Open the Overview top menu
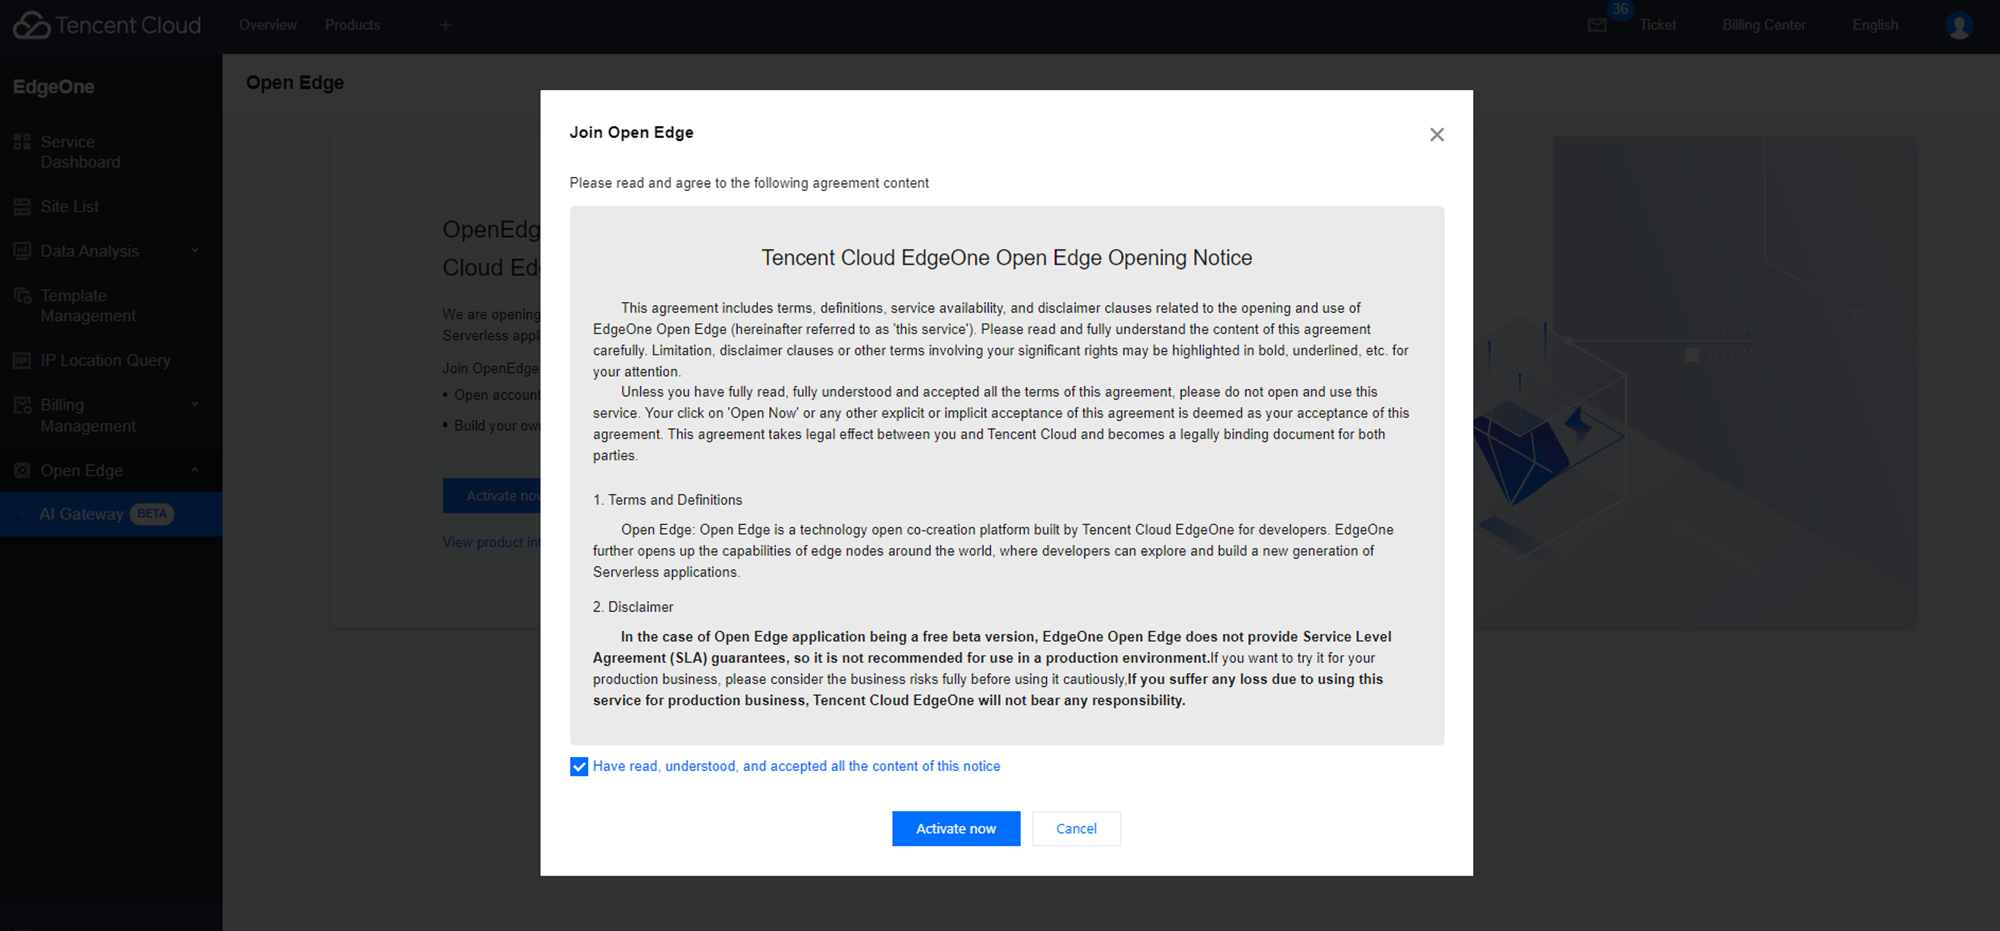The image size is (2000, 931). pos(268,25)
